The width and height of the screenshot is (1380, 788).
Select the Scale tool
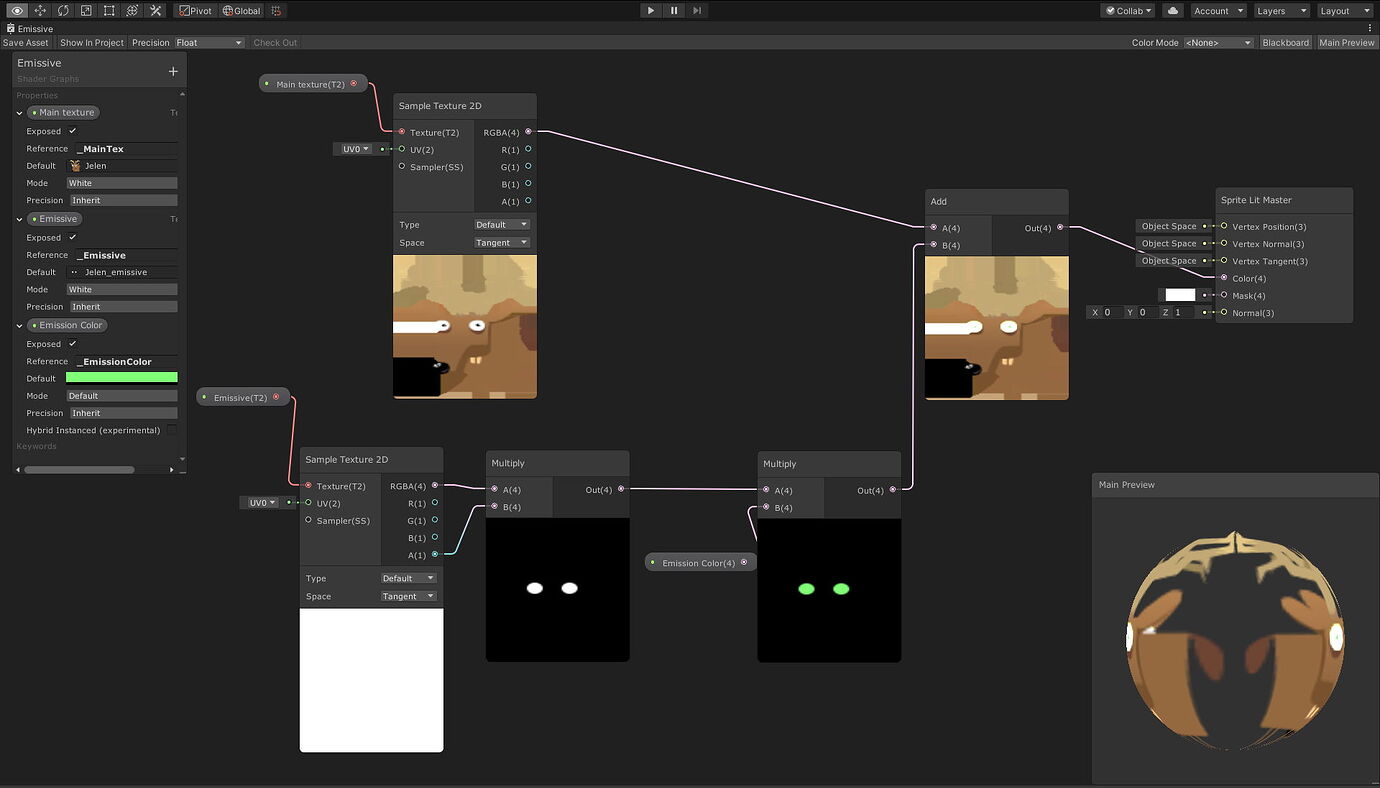click(x=85, y=11)
